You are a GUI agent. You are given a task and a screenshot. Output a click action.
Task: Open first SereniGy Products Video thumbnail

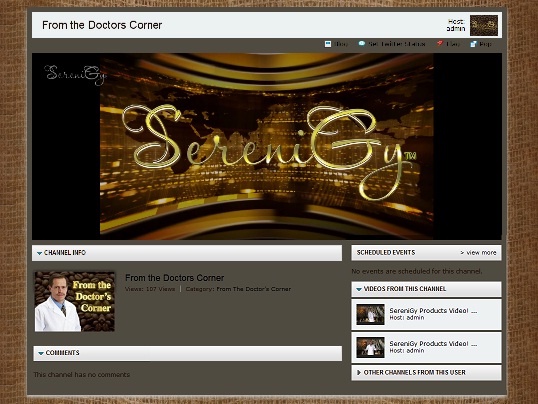tap(370, 314)
